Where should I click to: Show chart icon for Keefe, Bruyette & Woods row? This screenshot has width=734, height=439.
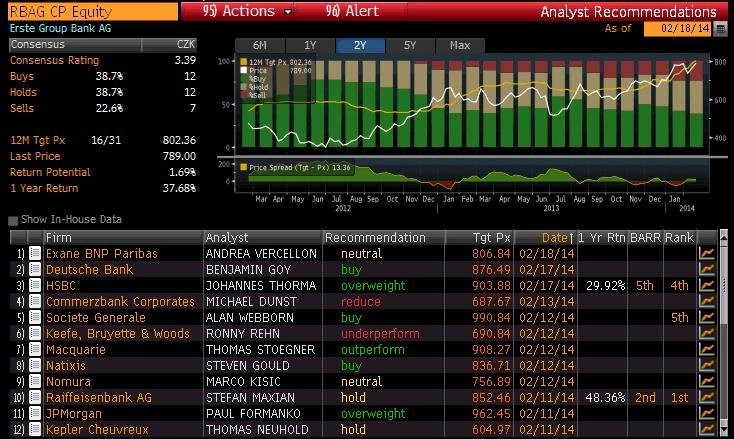(x=707, y=333)
